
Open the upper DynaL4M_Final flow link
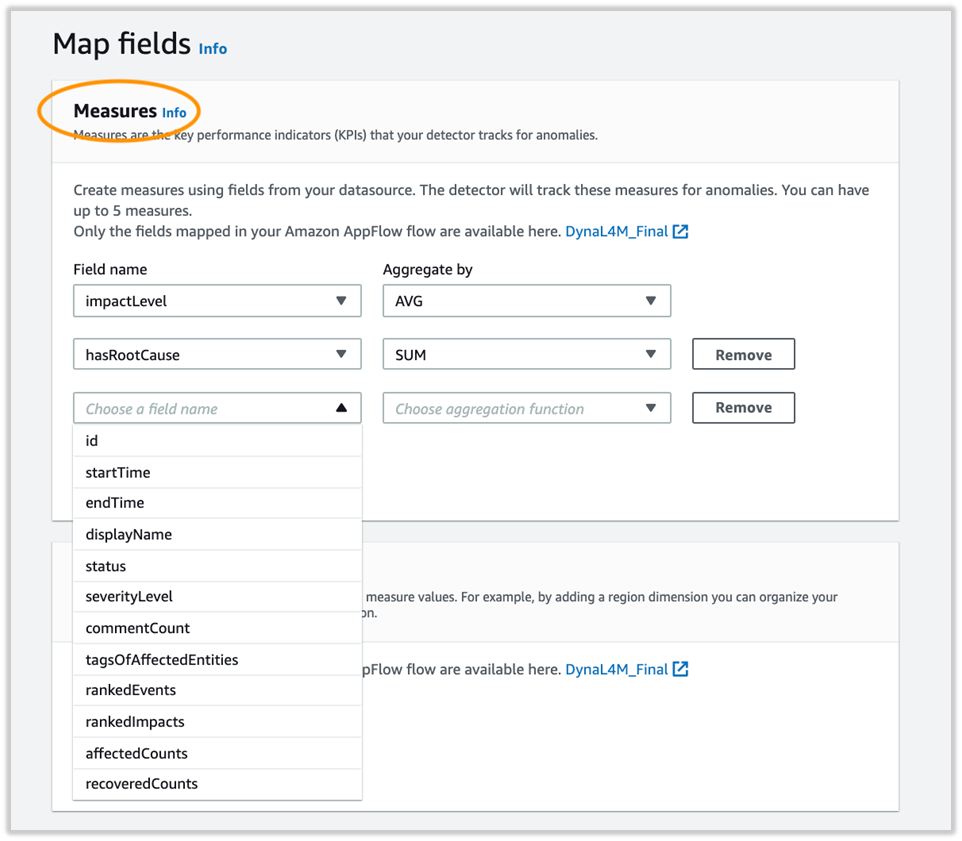pos(616,231)
